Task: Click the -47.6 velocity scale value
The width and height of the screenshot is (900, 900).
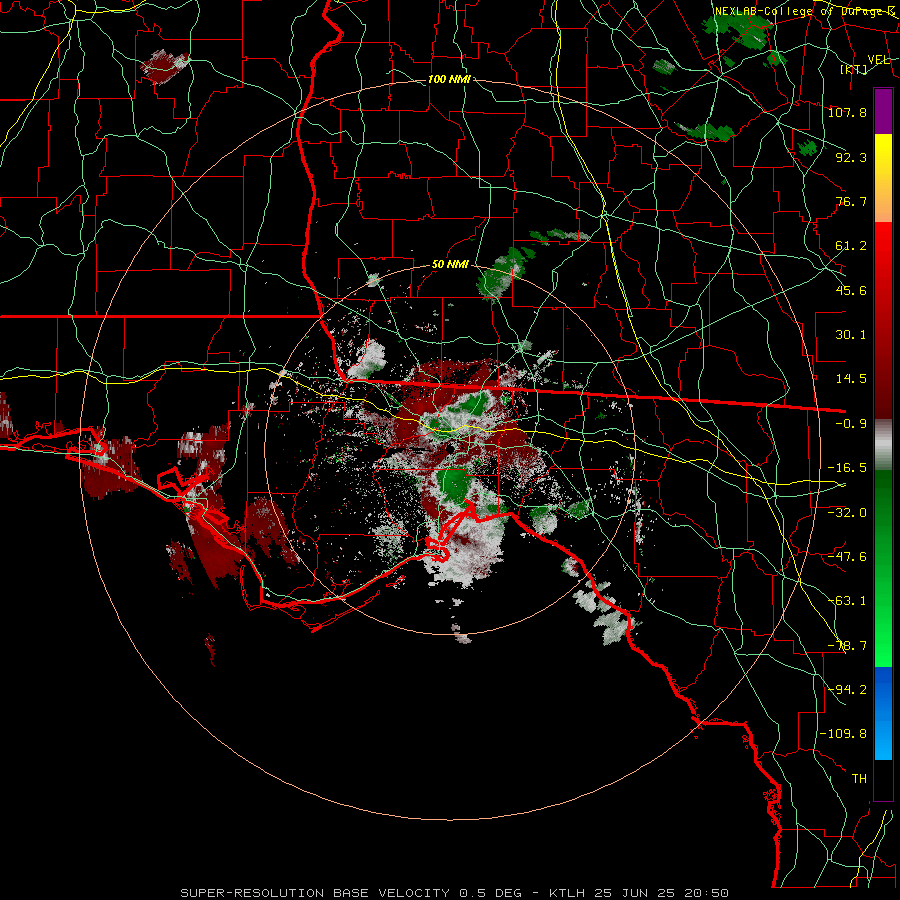Action: click(x=847, y=557)
